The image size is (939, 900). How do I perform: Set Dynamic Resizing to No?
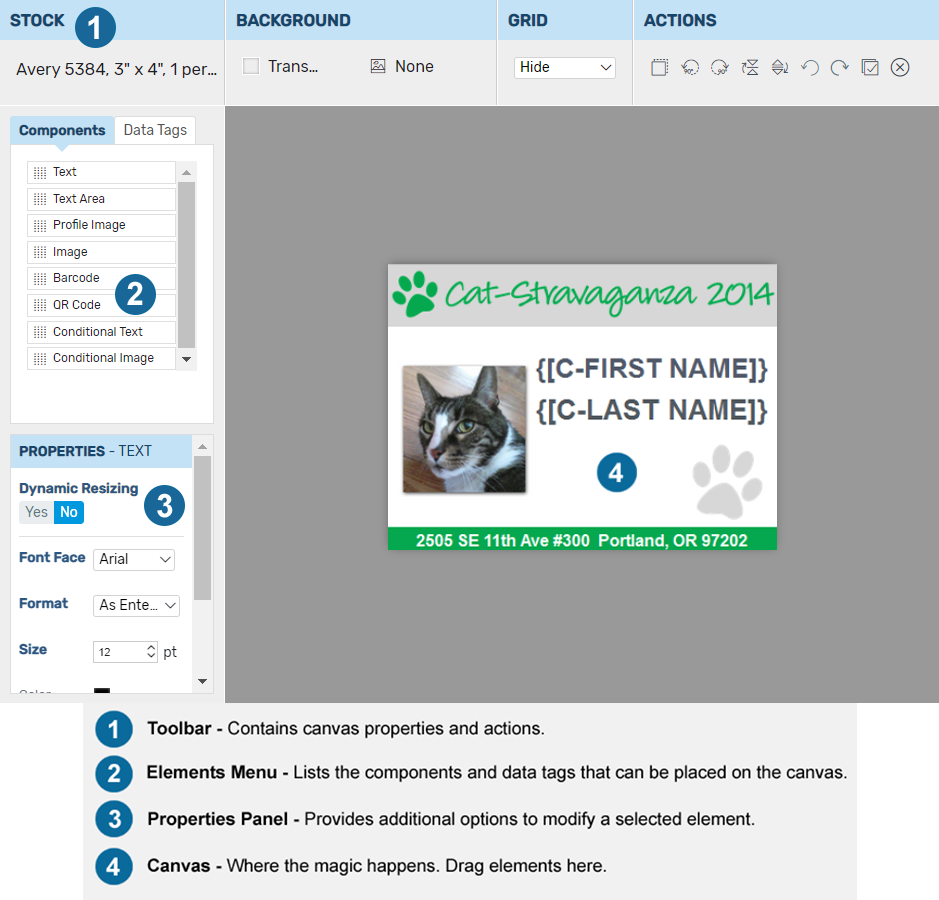point(68,511)
